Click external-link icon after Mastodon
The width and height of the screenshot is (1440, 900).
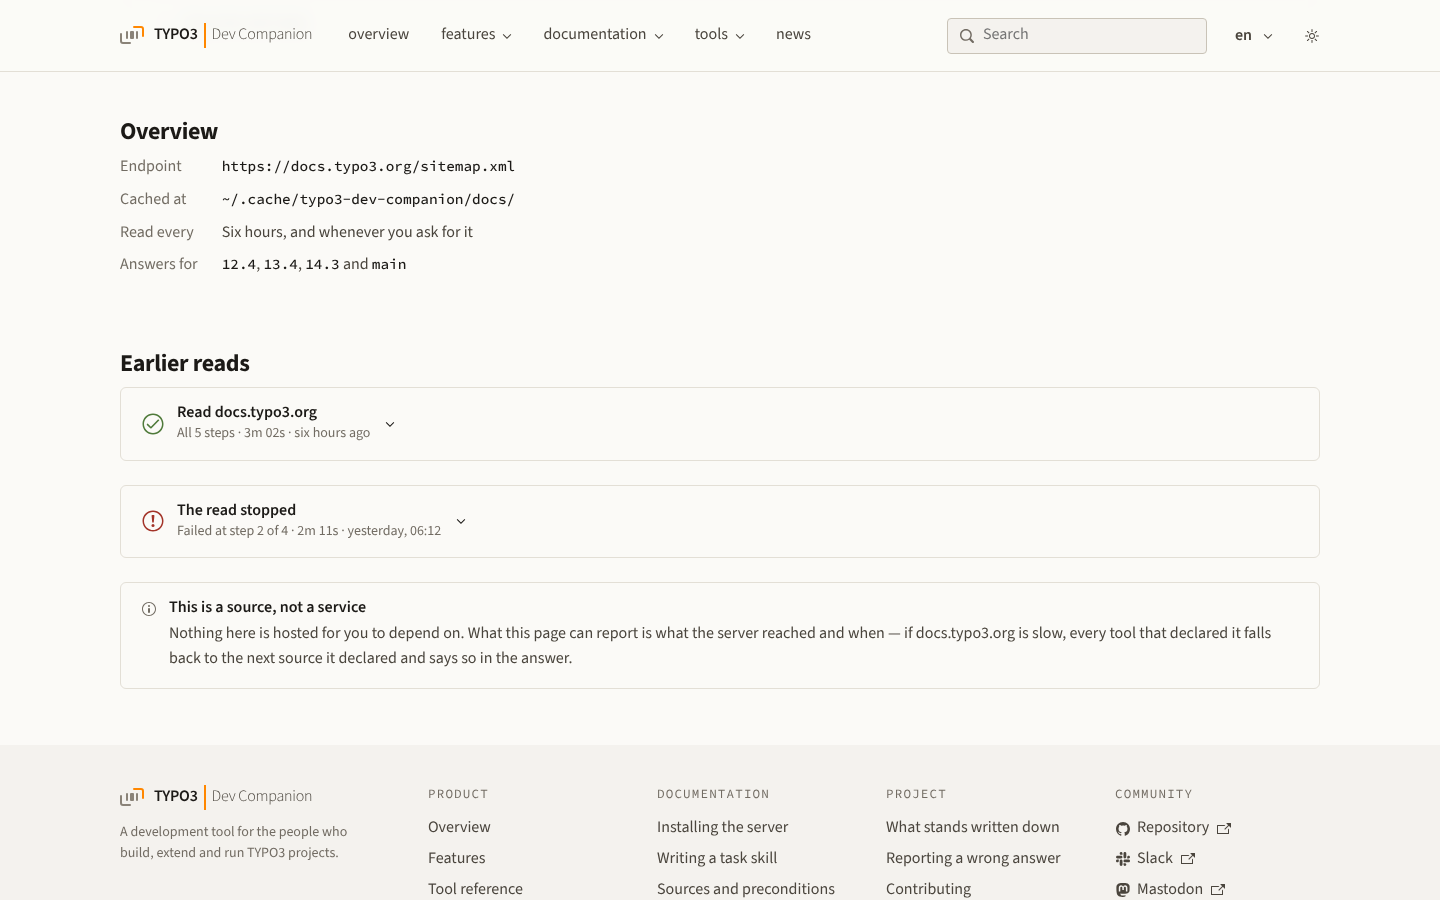(1218, 890)
